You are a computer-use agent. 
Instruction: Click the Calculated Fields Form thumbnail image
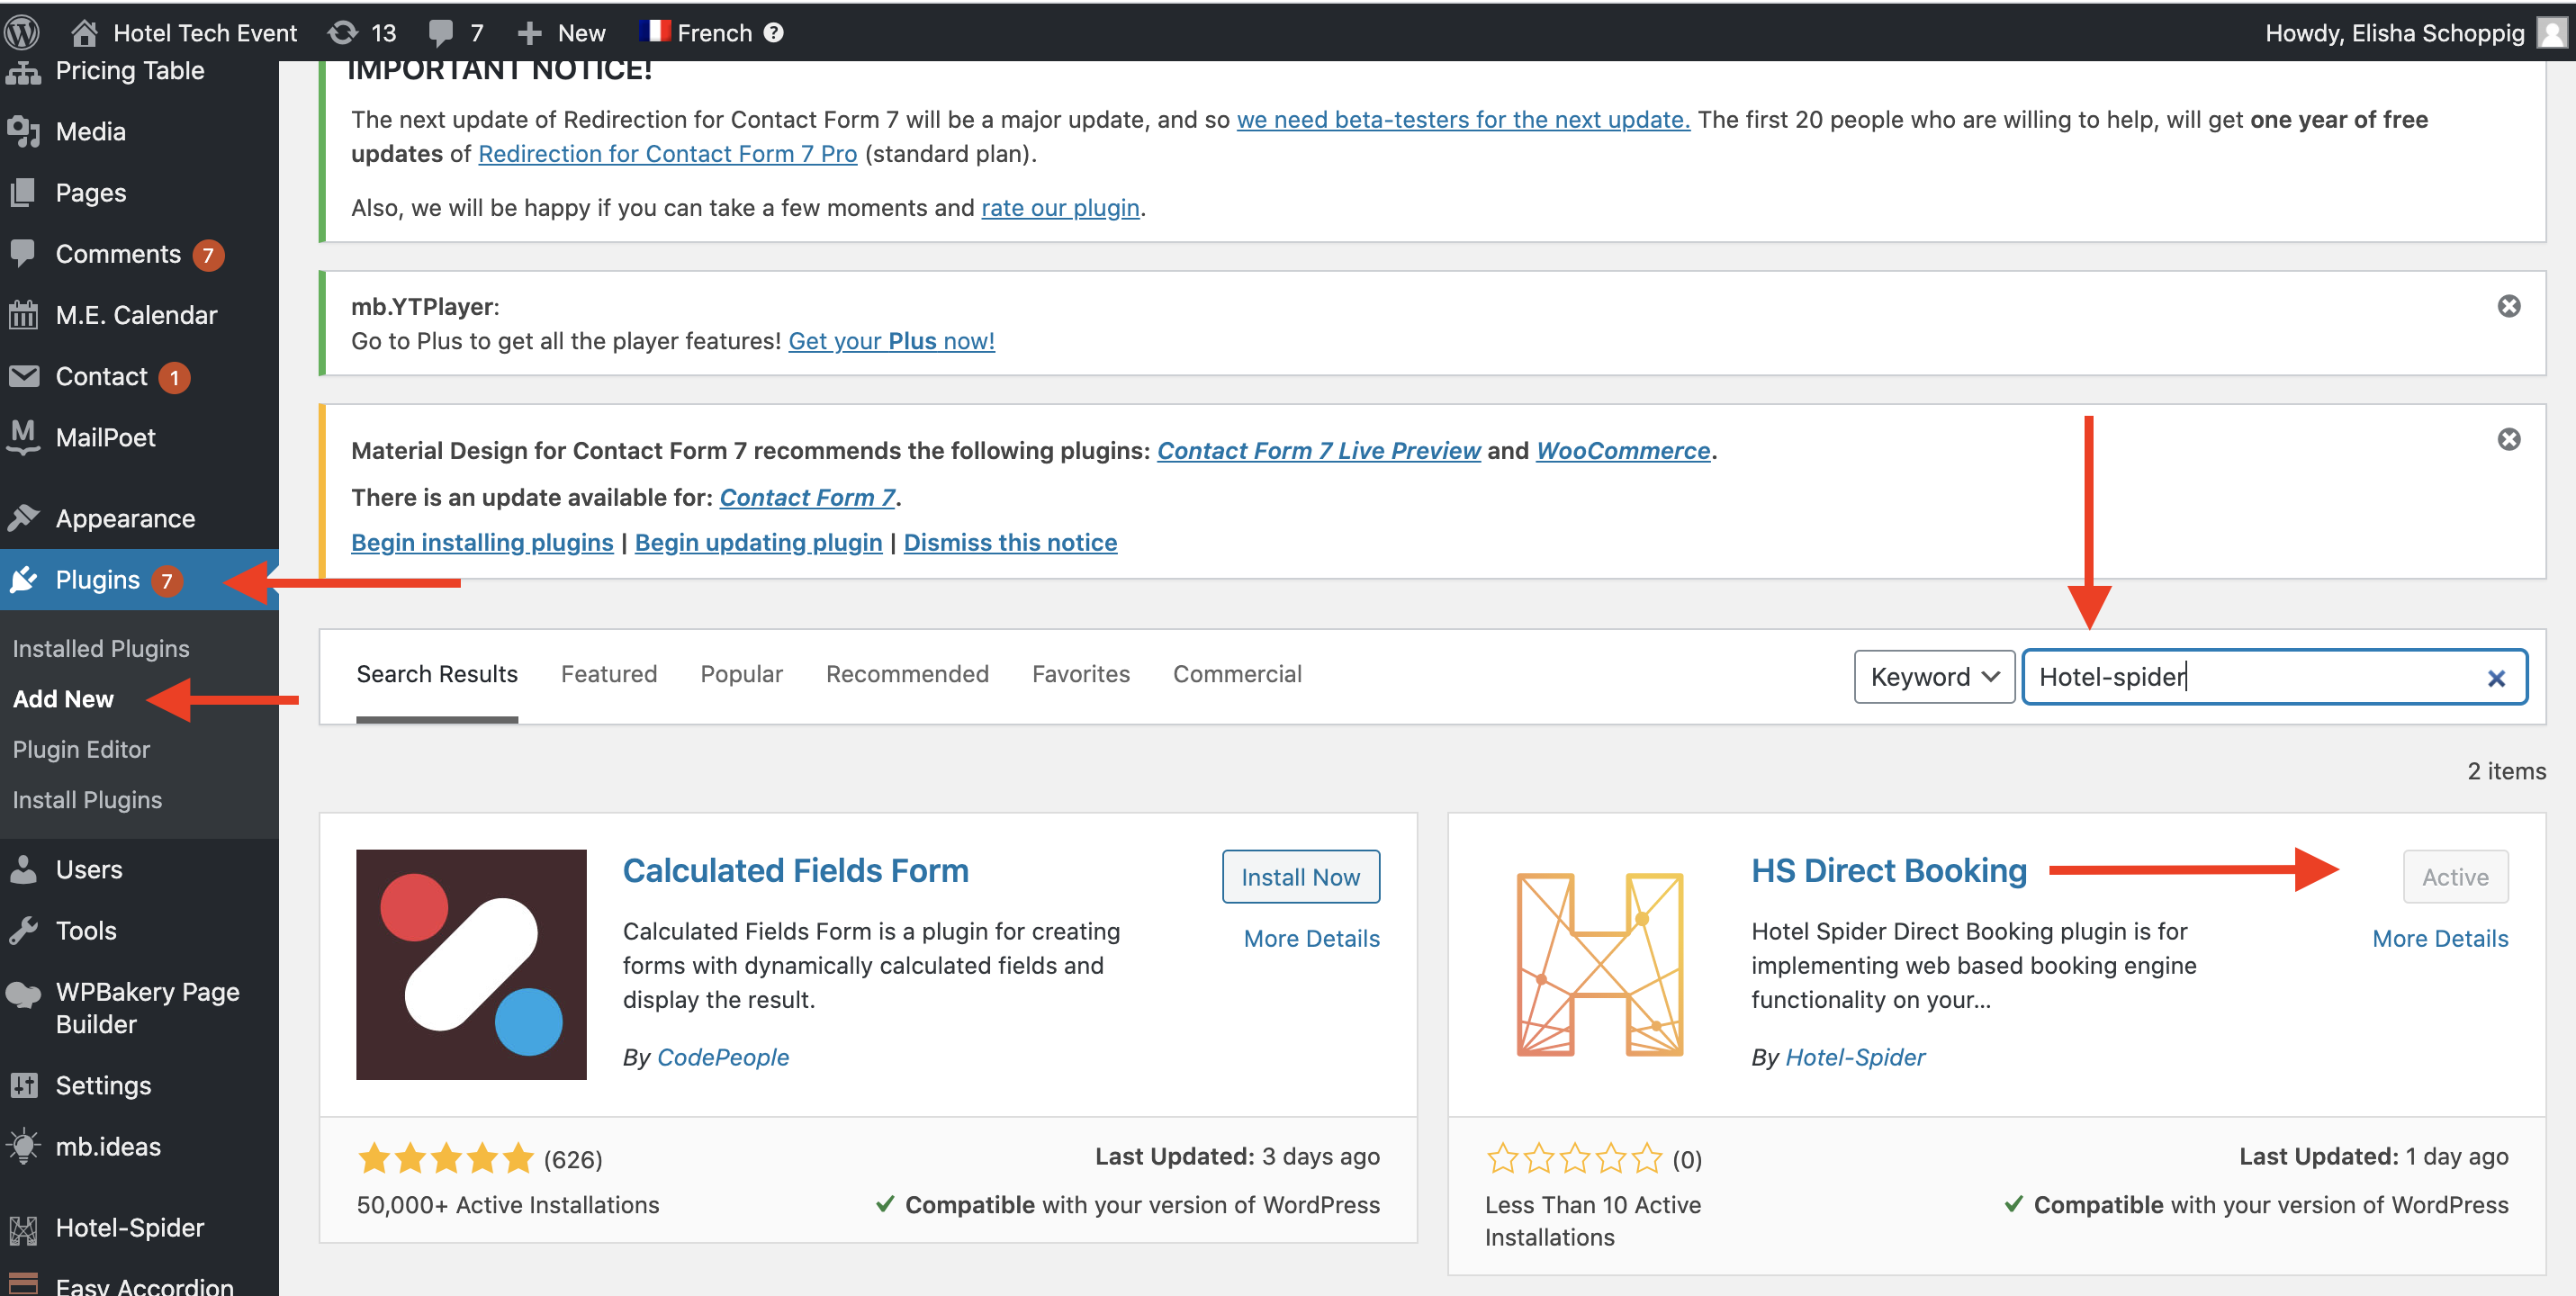(471, 964)
